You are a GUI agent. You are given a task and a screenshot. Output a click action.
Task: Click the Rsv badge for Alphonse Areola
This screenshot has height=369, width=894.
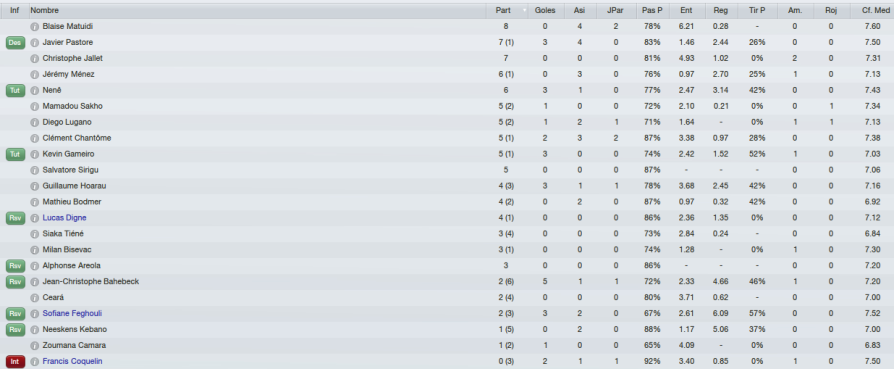click(x=15, y=266)
